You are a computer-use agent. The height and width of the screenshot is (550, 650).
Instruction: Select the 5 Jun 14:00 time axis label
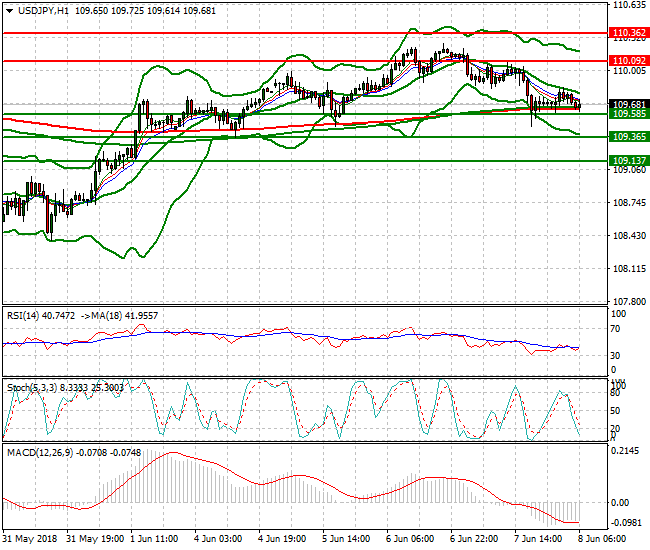[346, 539]
